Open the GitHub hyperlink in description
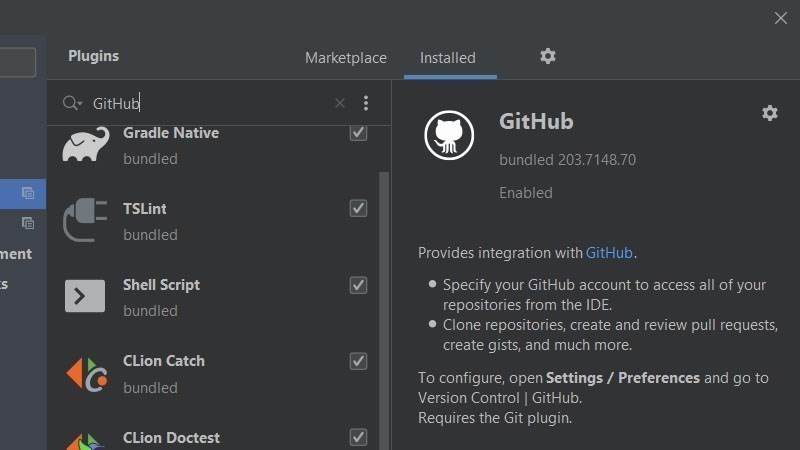This screenshot has width=800, height=450. click(x=609, y=253)
